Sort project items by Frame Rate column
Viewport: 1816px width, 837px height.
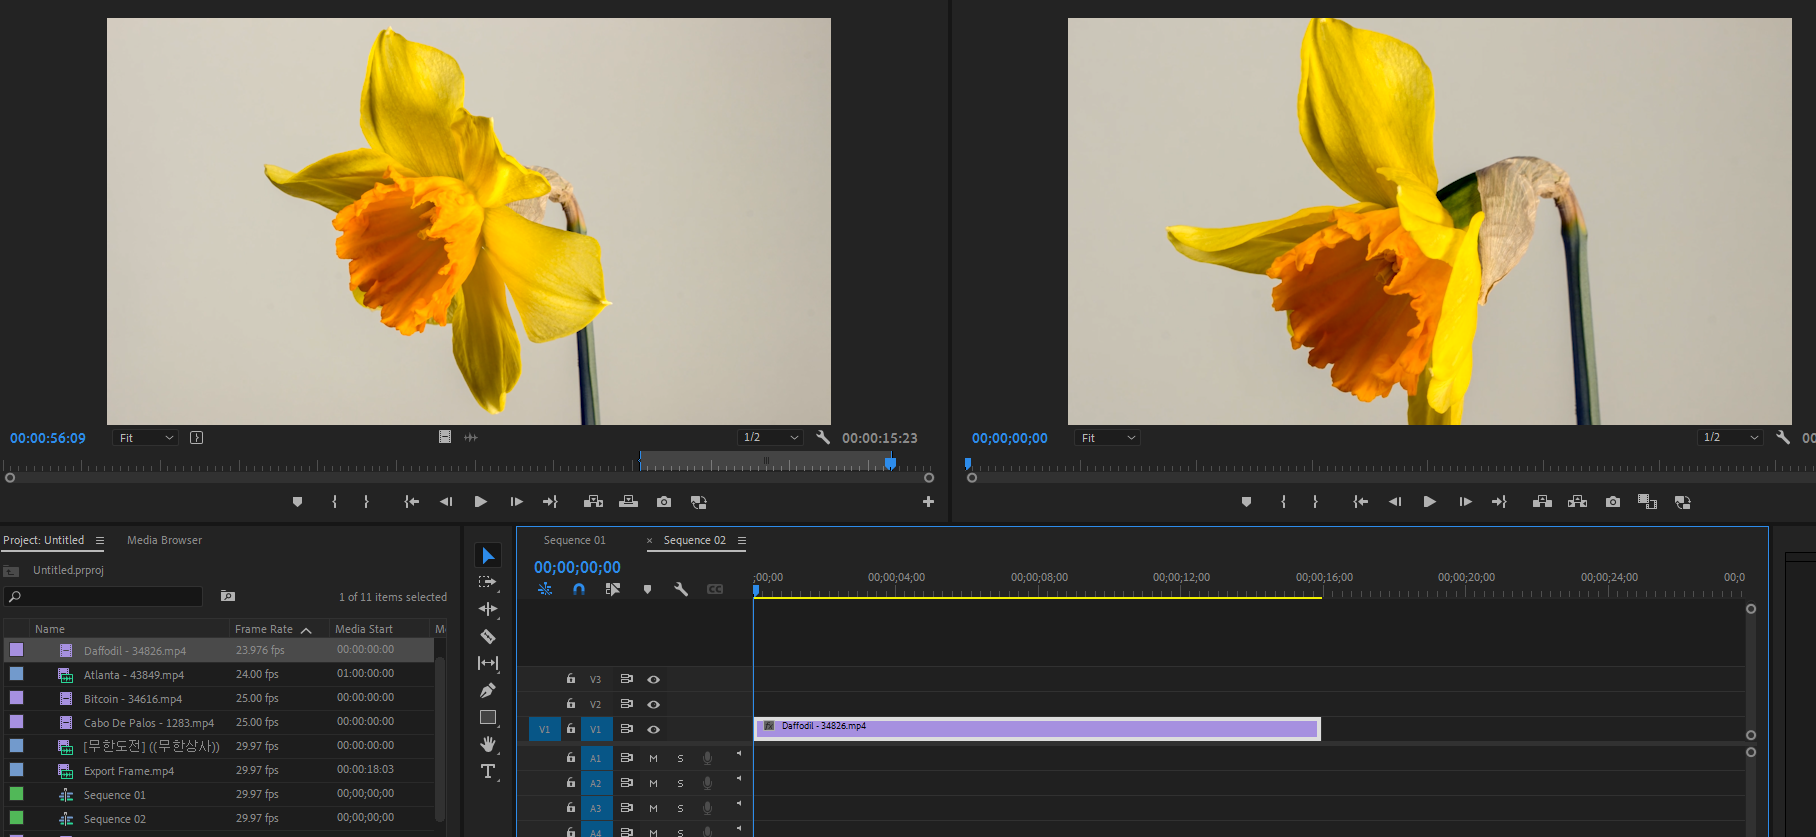(x=264, y=629)
